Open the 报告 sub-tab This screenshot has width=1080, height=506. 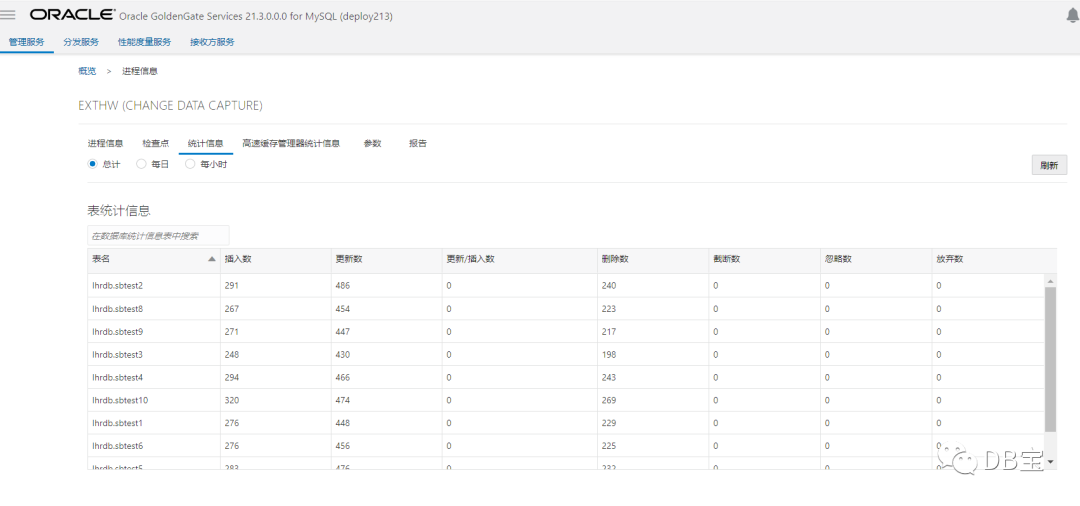click(417, 143)
